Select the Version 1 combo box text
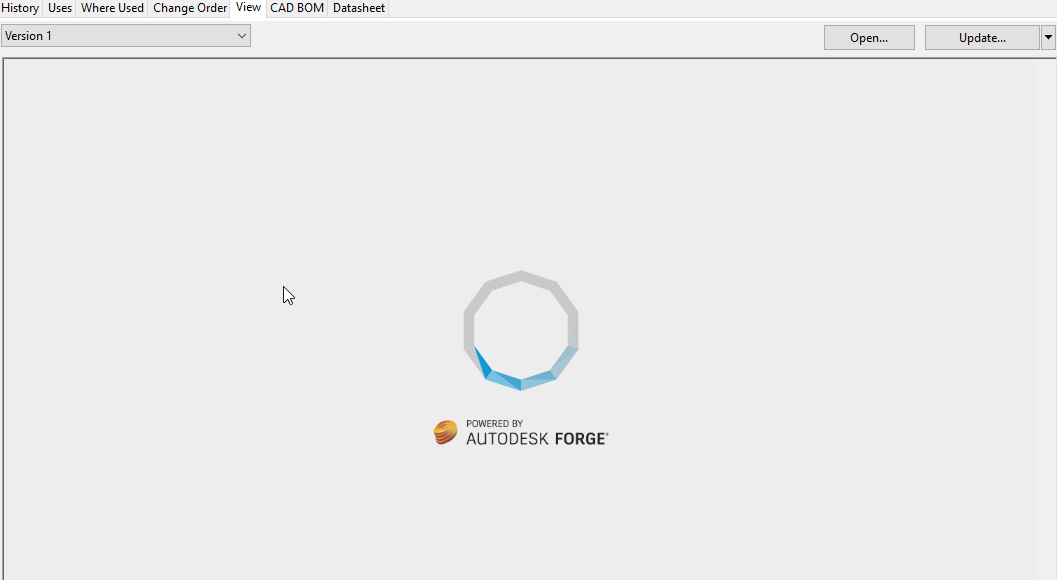The height and width of the screenshot is (580, 1057). pos(28,36)
